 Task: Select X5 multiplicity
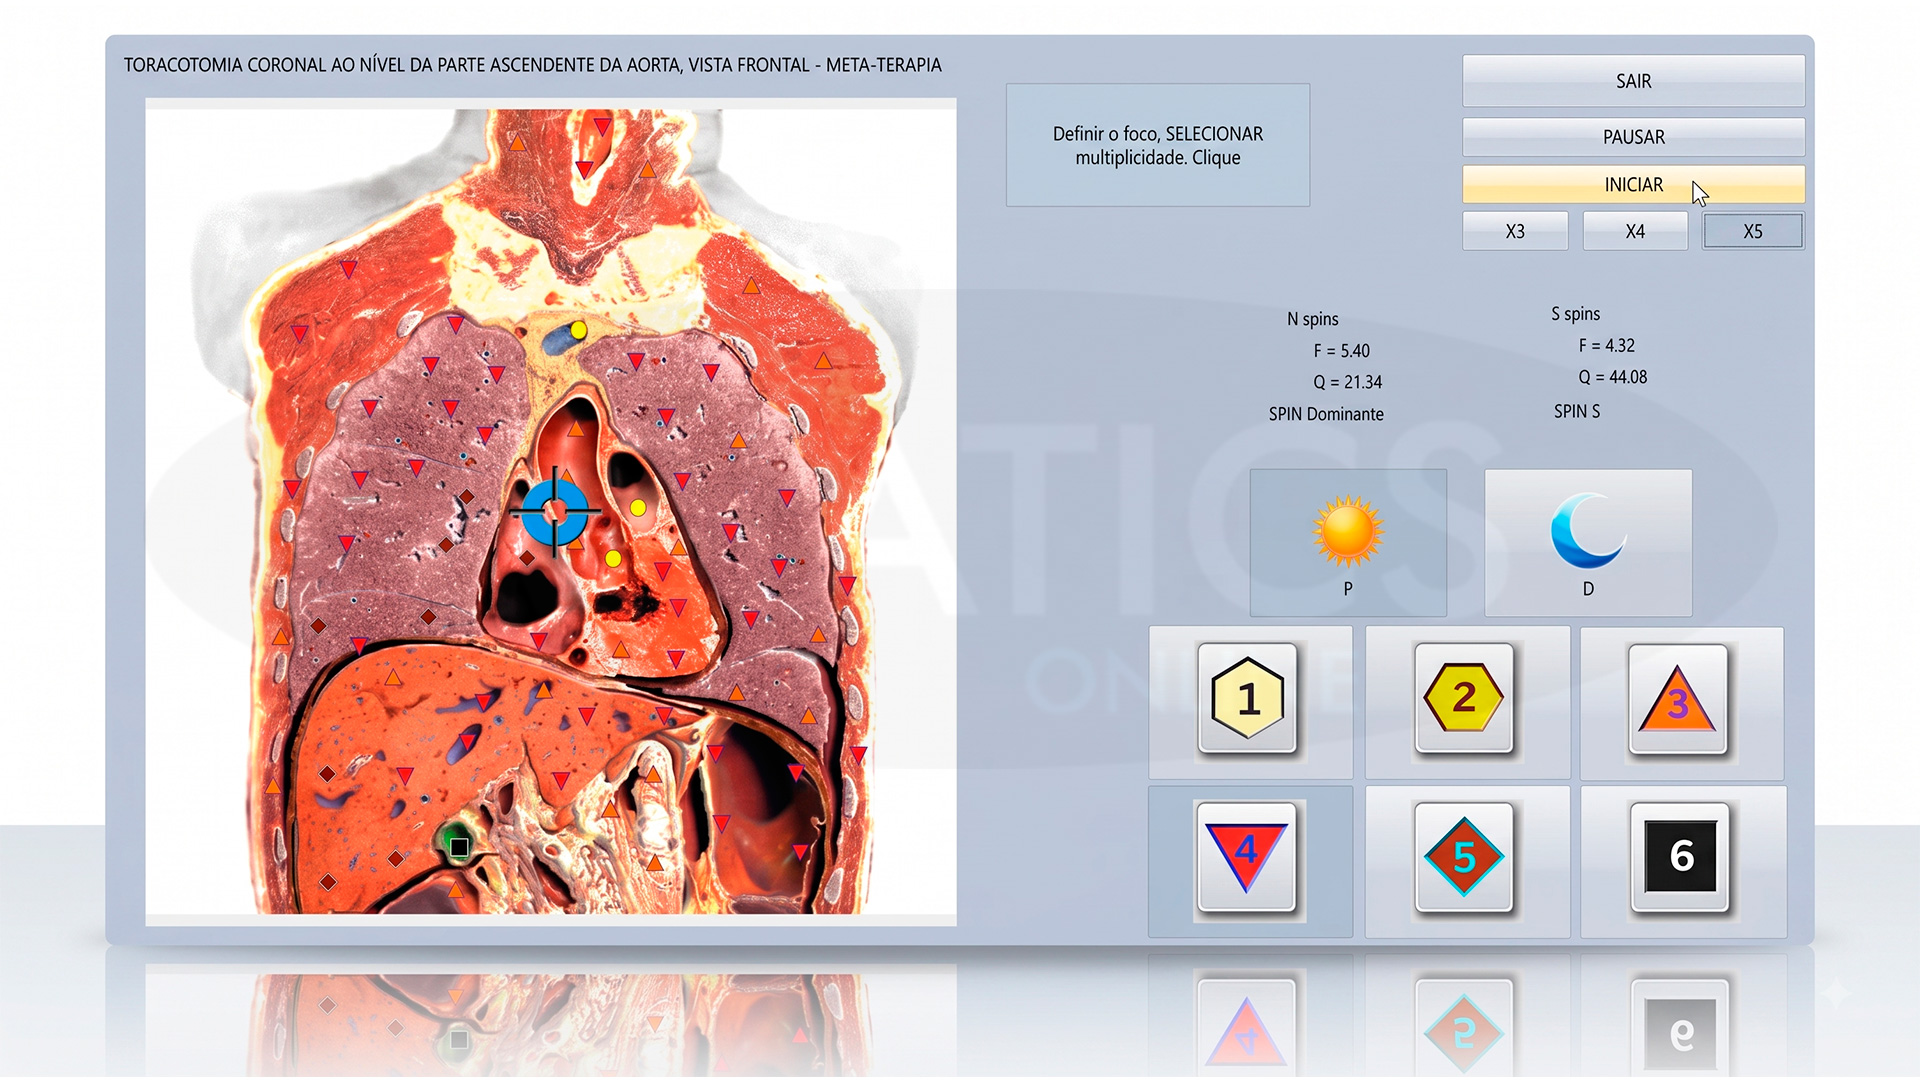pos(1753,231)
